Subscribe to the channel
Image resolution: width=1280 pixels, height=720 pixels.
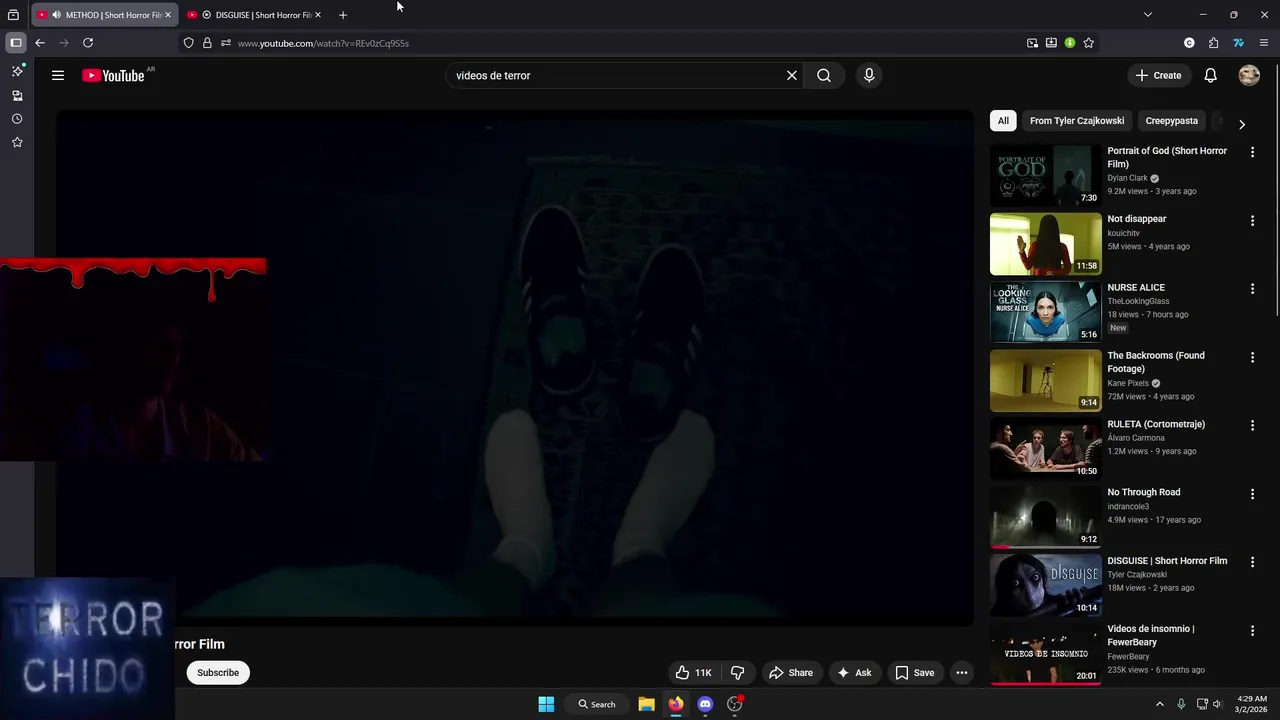[218, 673]
